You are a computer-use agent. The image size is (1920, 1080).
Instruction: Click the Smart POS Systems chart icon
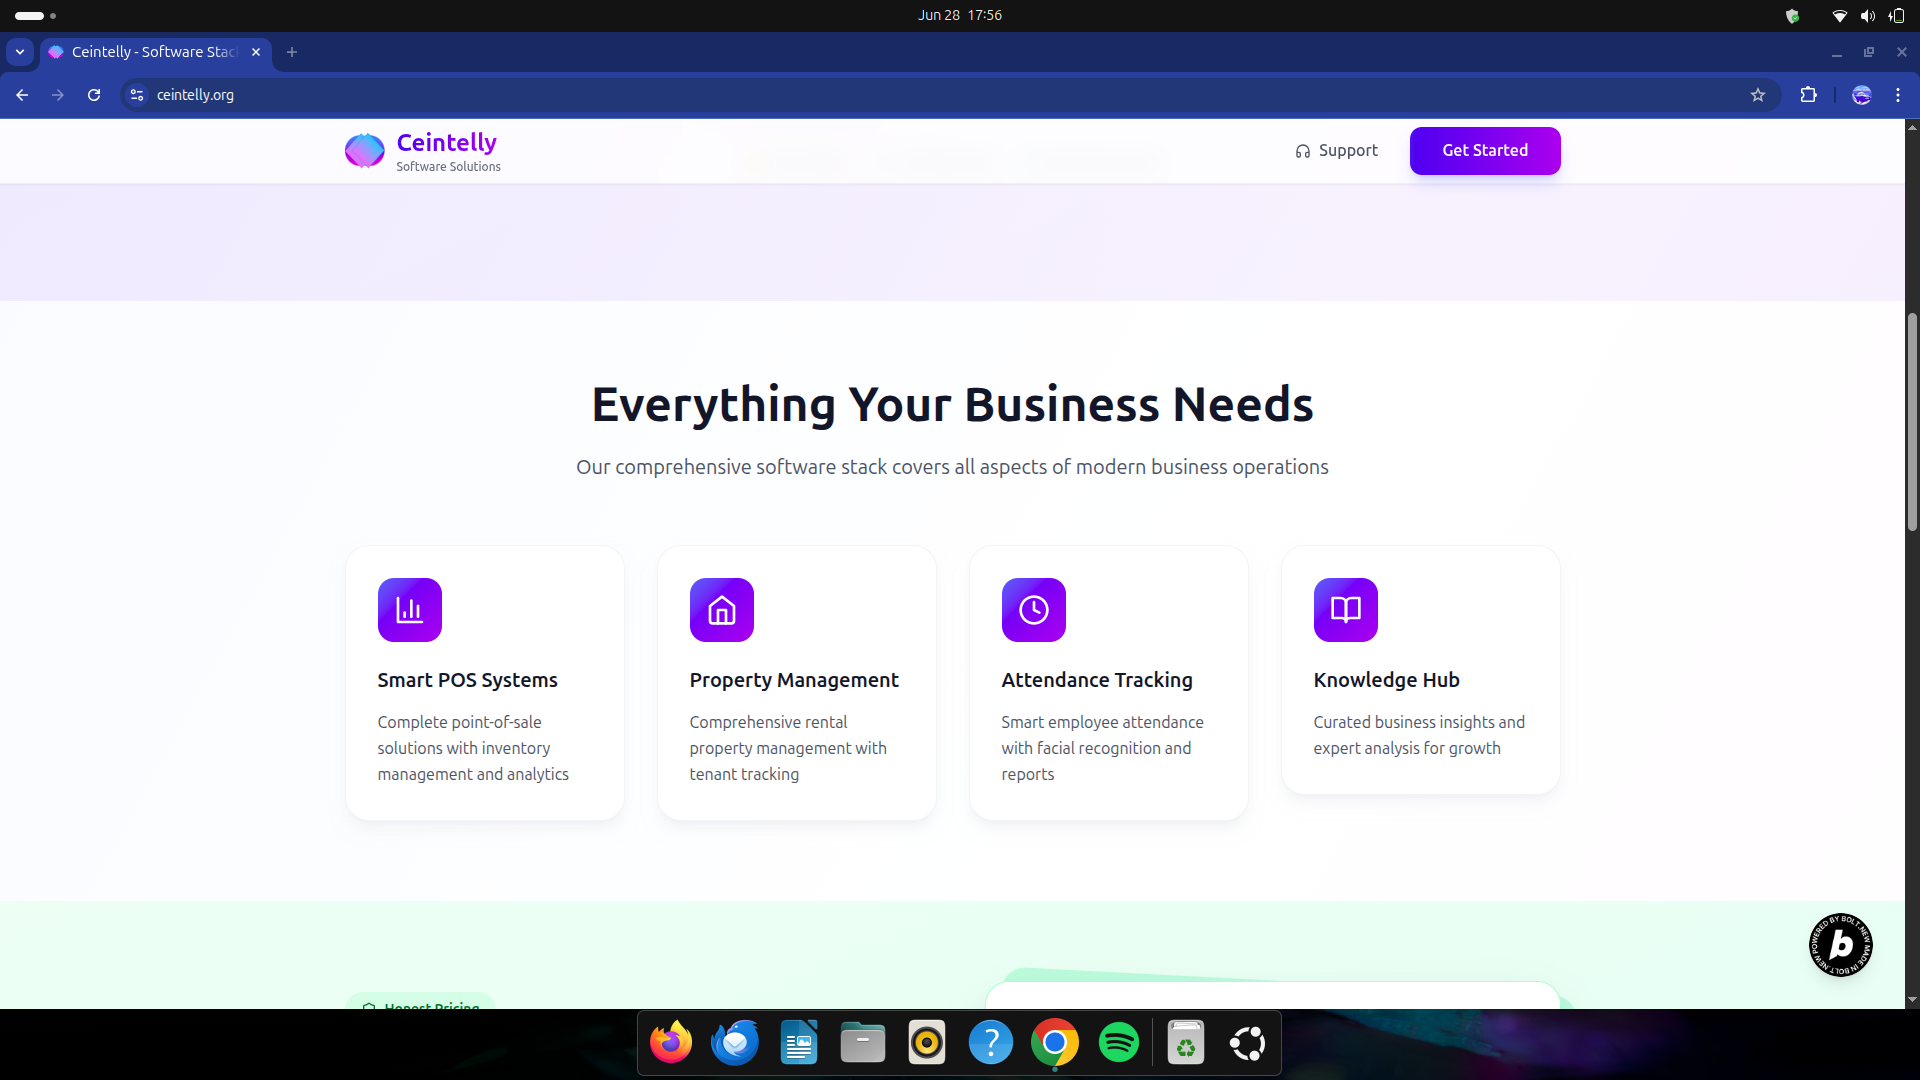point(409,610)
